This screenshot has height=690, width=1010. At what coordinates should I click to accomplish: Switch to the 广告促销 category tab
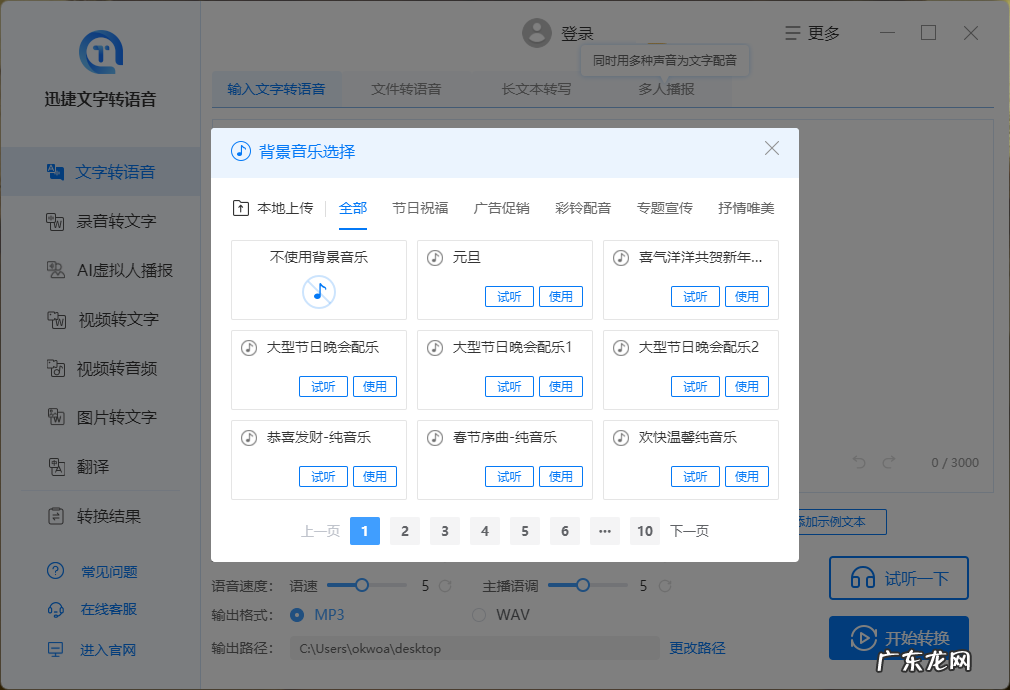(501, 208)
